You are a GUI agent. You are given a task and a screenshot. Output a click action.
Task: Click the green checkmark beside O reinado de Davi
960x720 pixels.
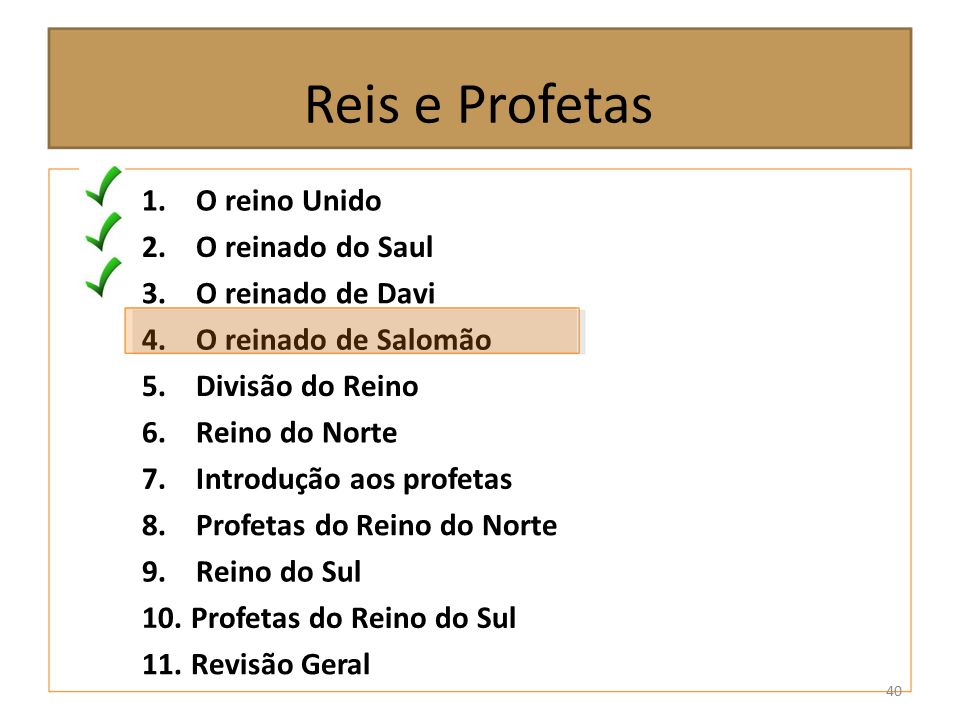[x=103, y=278]
